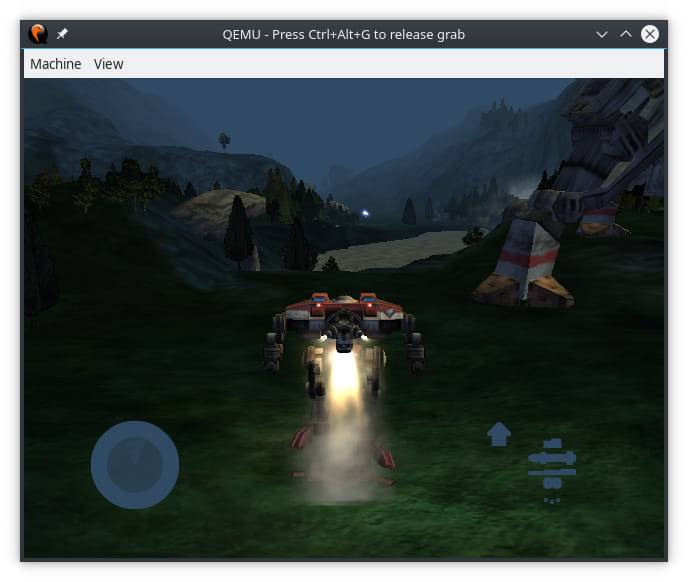
Task: Click the player's red mech body
Action: click(x=343, y=312)
